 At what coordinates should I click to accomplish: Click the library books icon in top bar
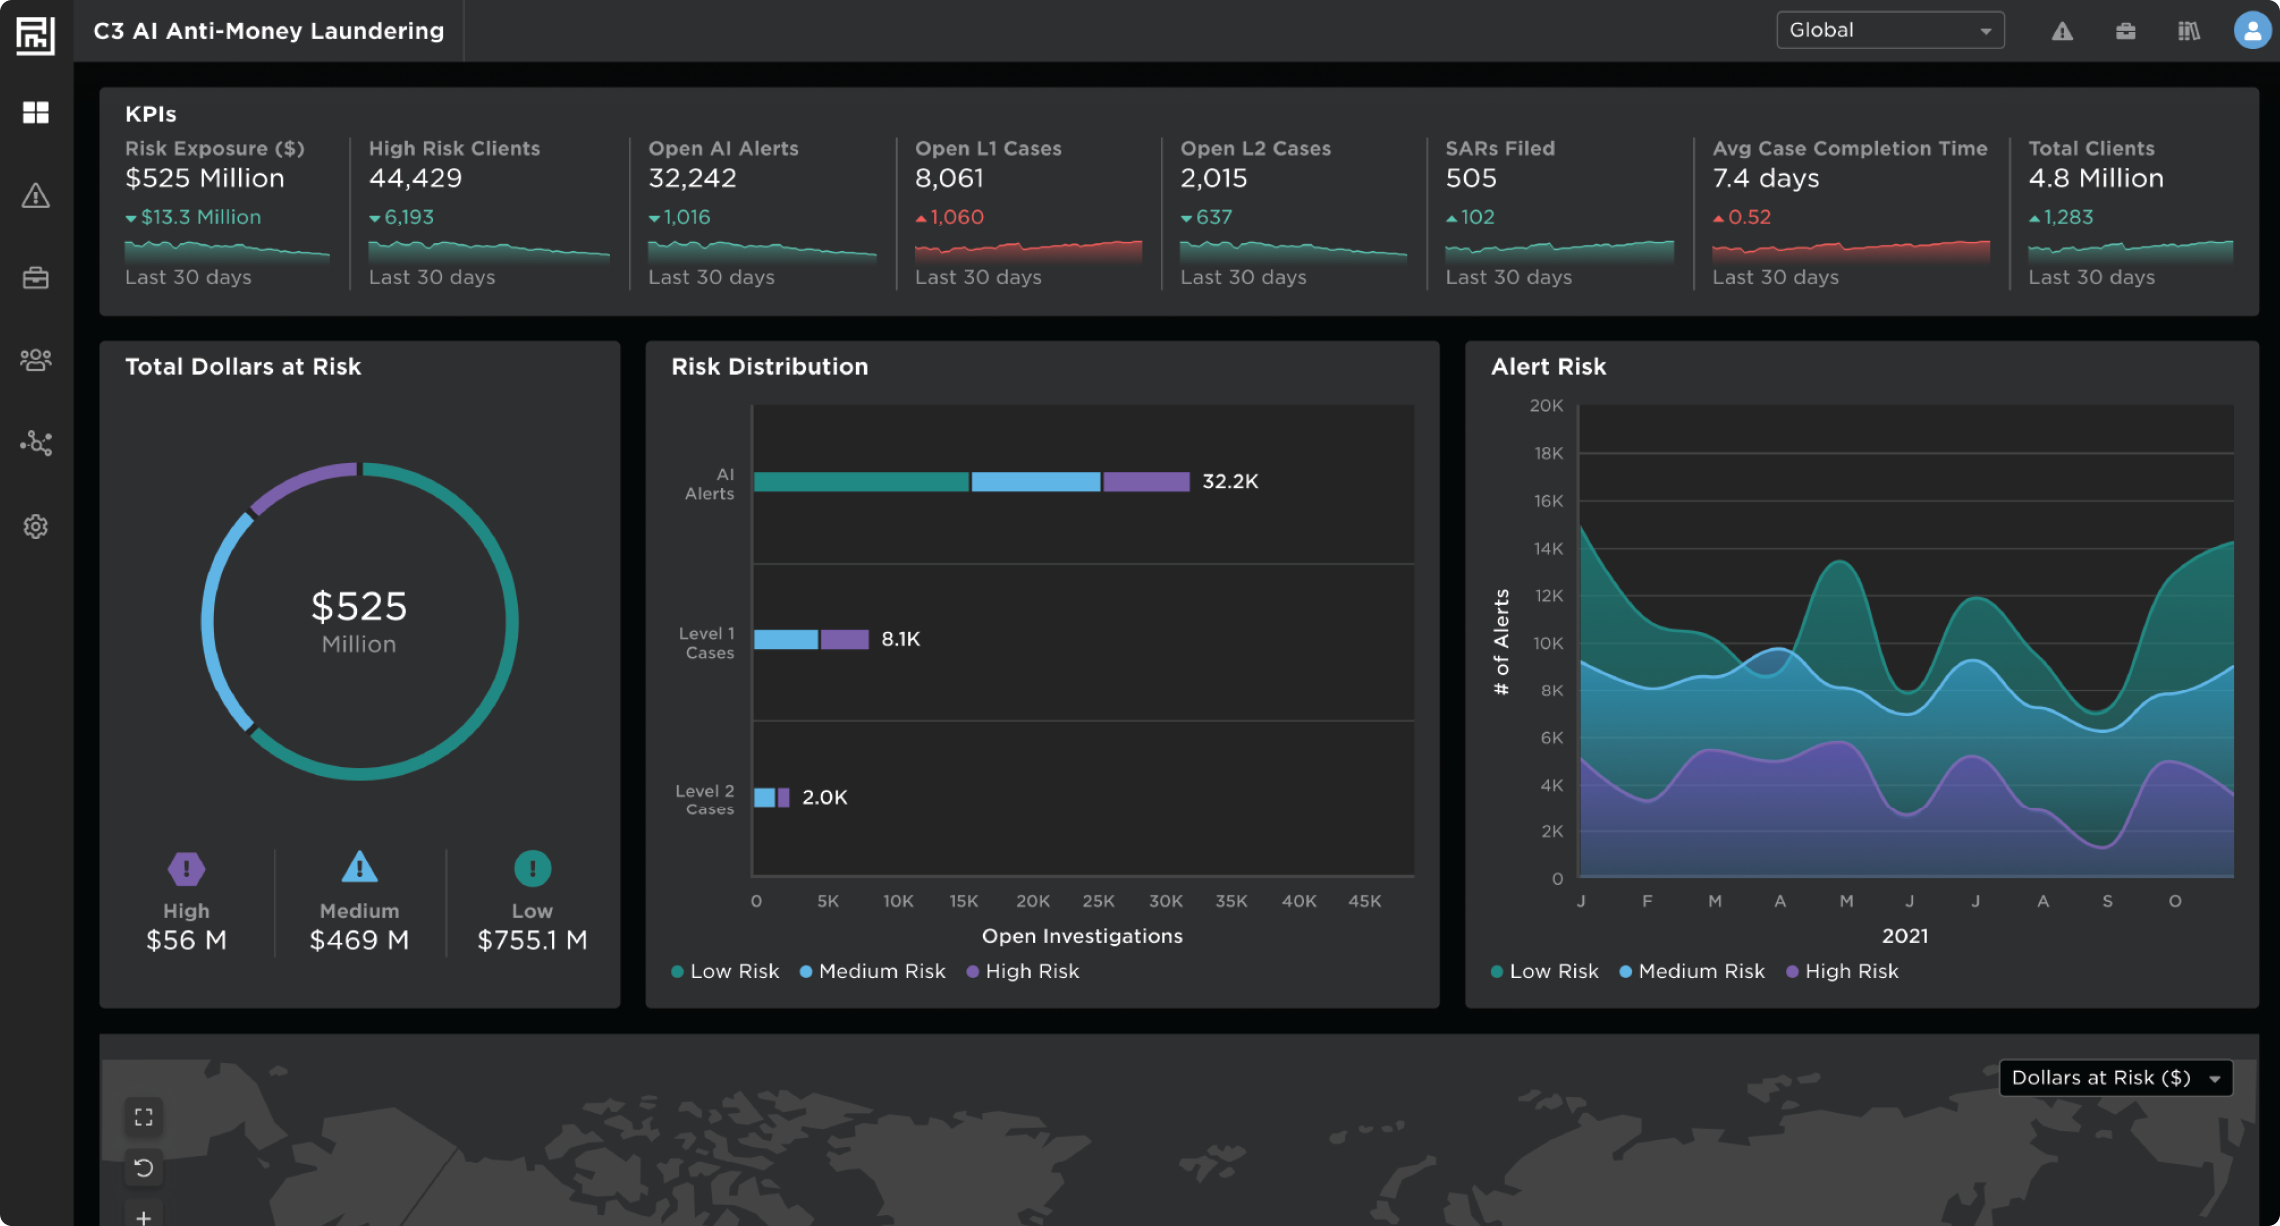(2189, 31)
